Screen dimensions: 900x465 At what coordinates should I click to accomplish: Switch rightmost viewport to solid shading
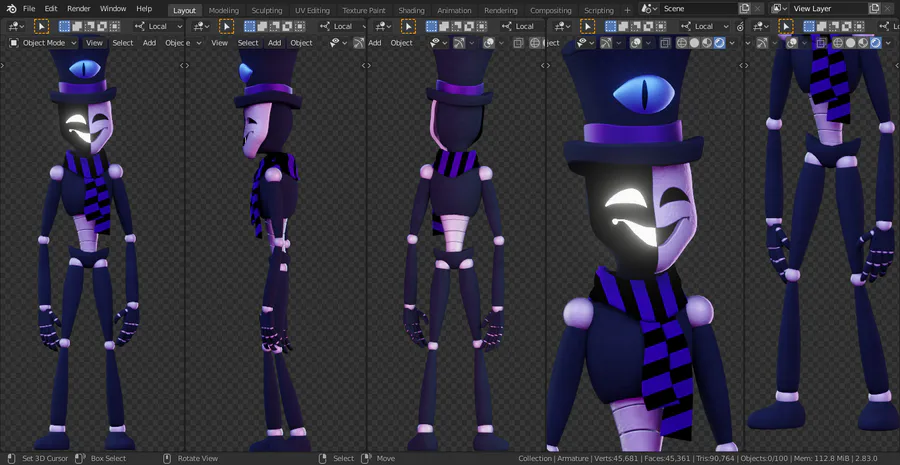pyautogui.click(x=851, y=42)
